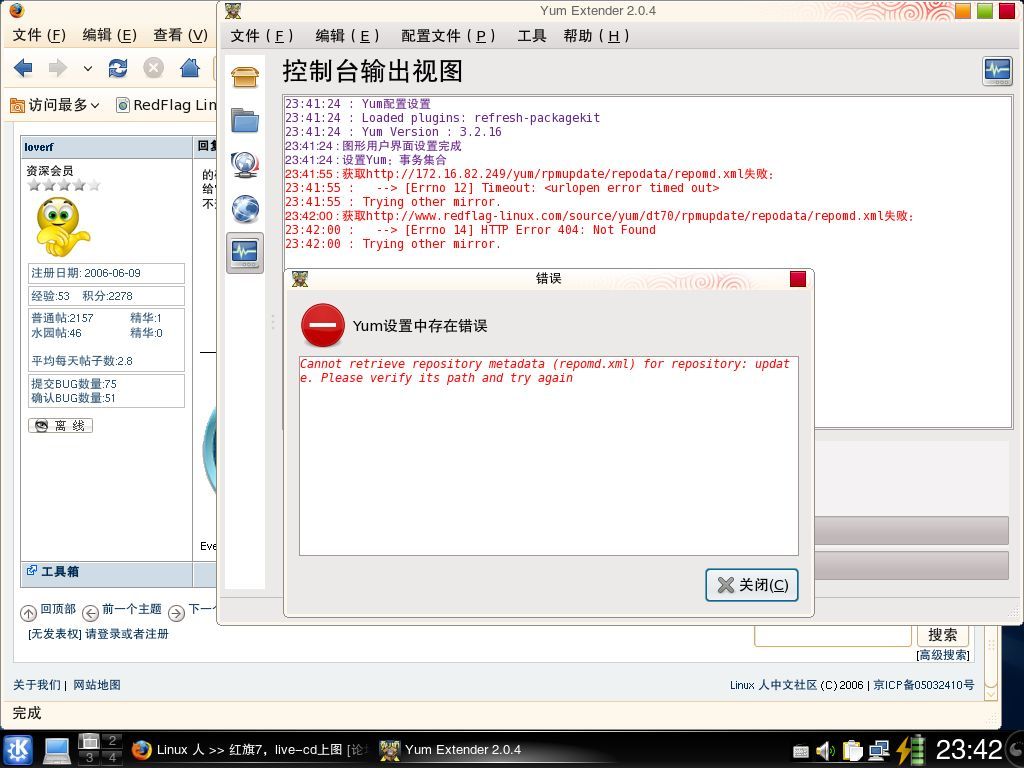Select the '[Errno 12] Timeout' console line
The width and height of the screenshot is (1024, 768).
click(x=502, y=188)
